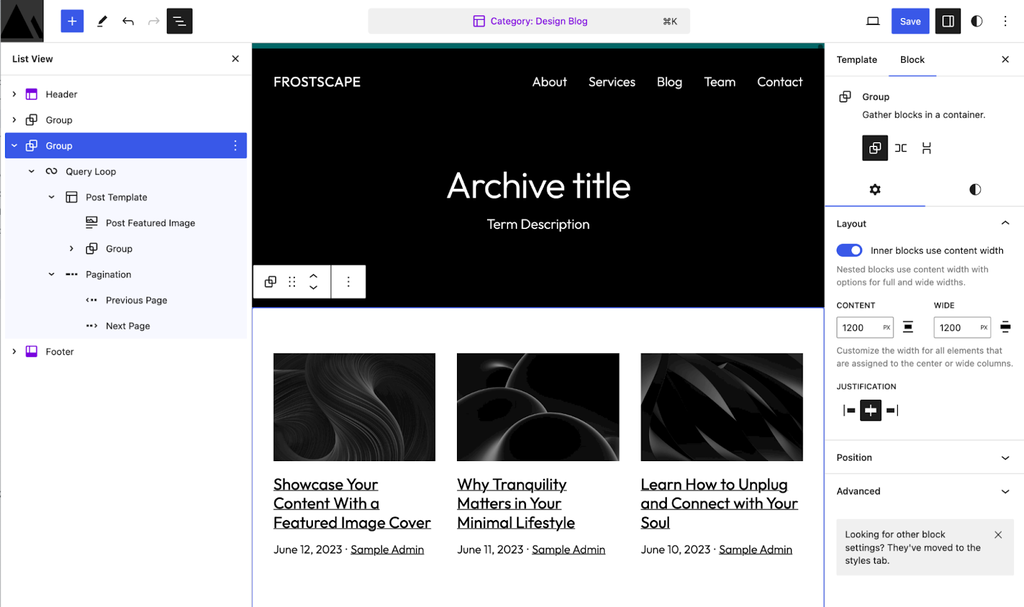The image size is (1024, 607).
Task: Open the Sample Admin author link
Action: click(x=387, y=549)
